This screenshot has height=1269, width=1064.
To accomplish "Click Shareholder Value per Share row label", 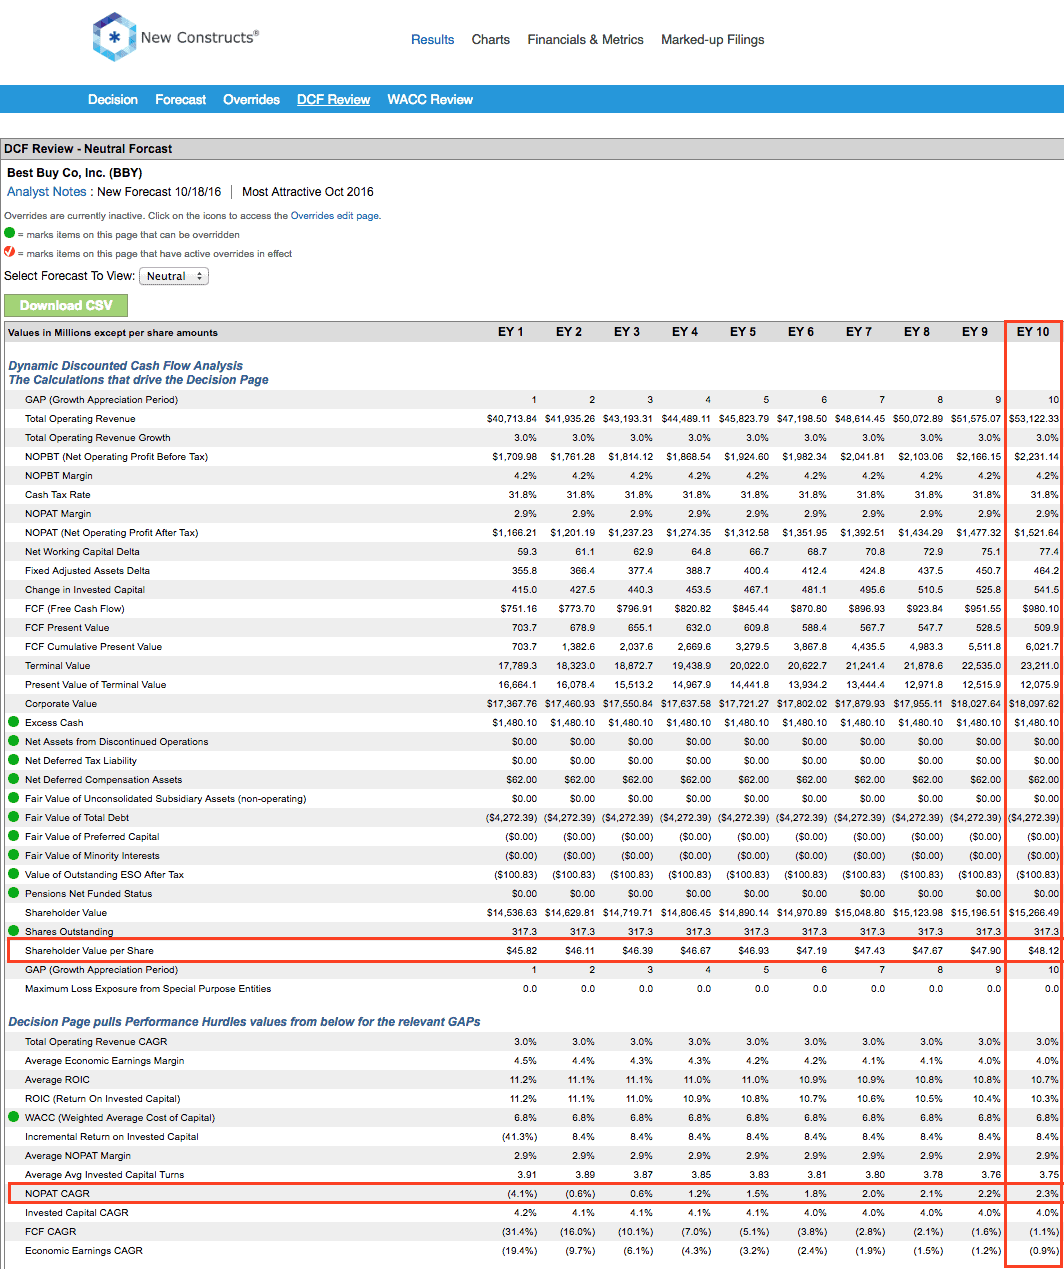I will pos(89,950).
